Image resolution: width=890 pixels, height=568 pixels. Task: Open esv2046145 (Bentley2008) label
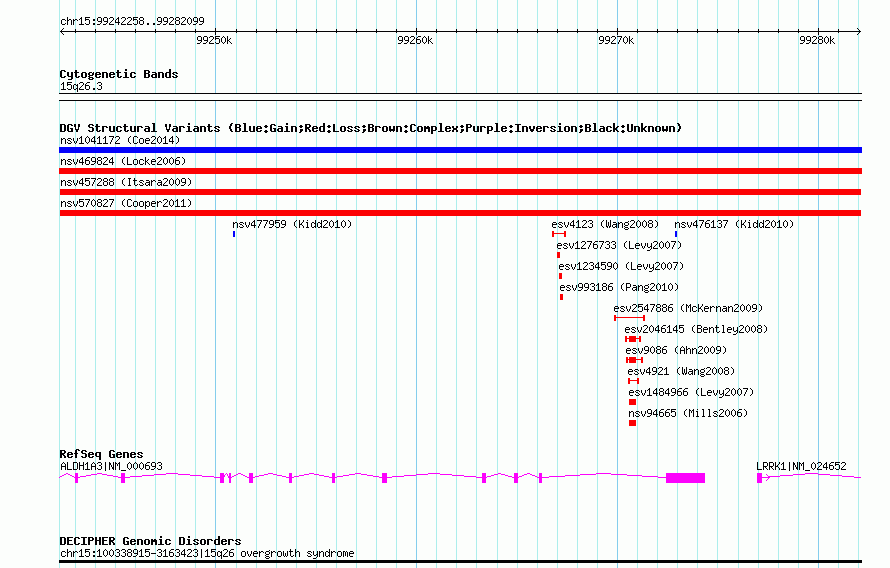696,329
